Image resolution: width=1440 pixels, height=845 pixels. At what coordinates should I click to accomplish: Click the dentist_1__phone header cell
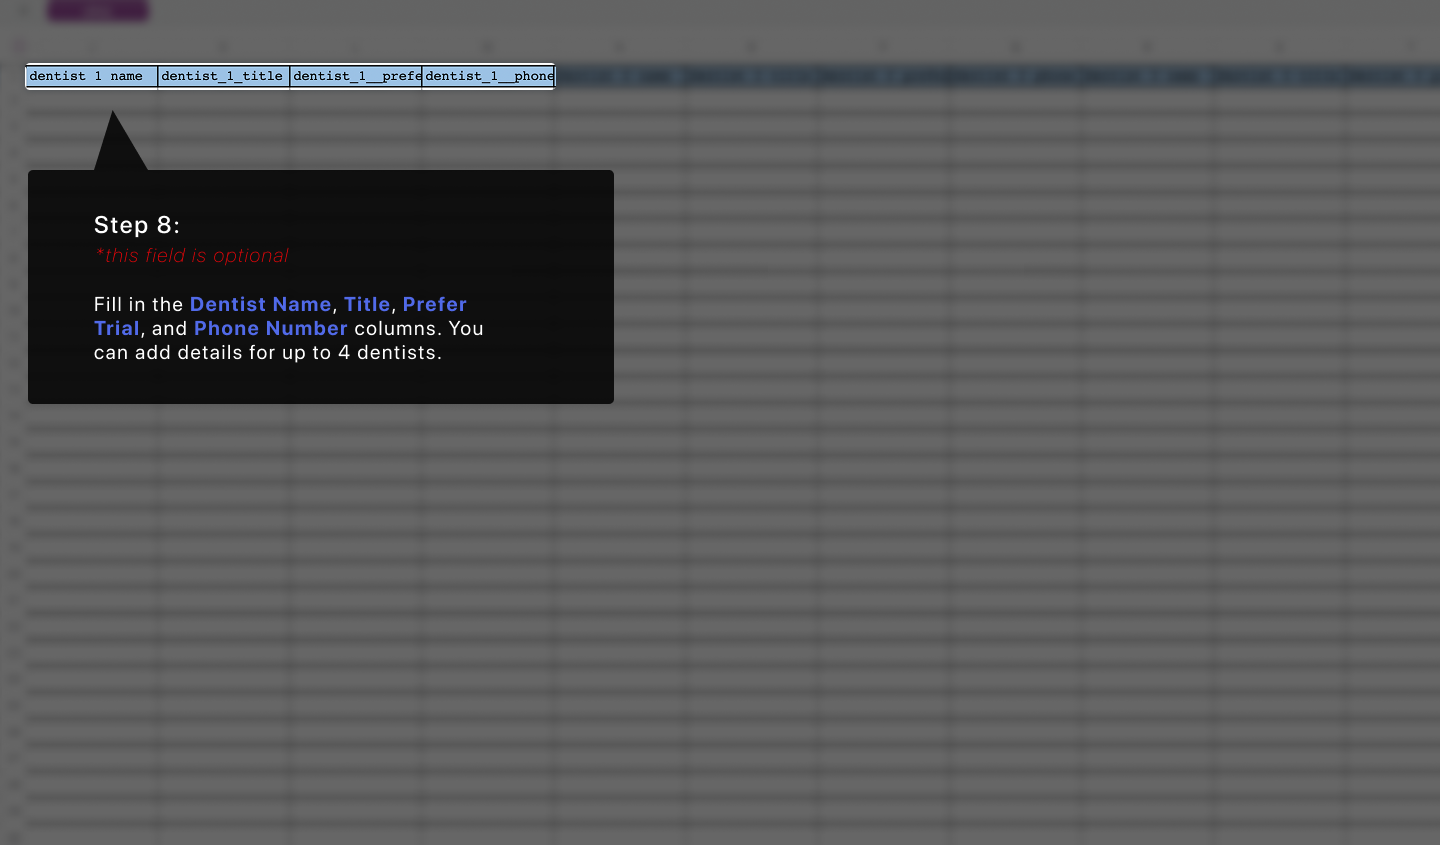[488, 76]
